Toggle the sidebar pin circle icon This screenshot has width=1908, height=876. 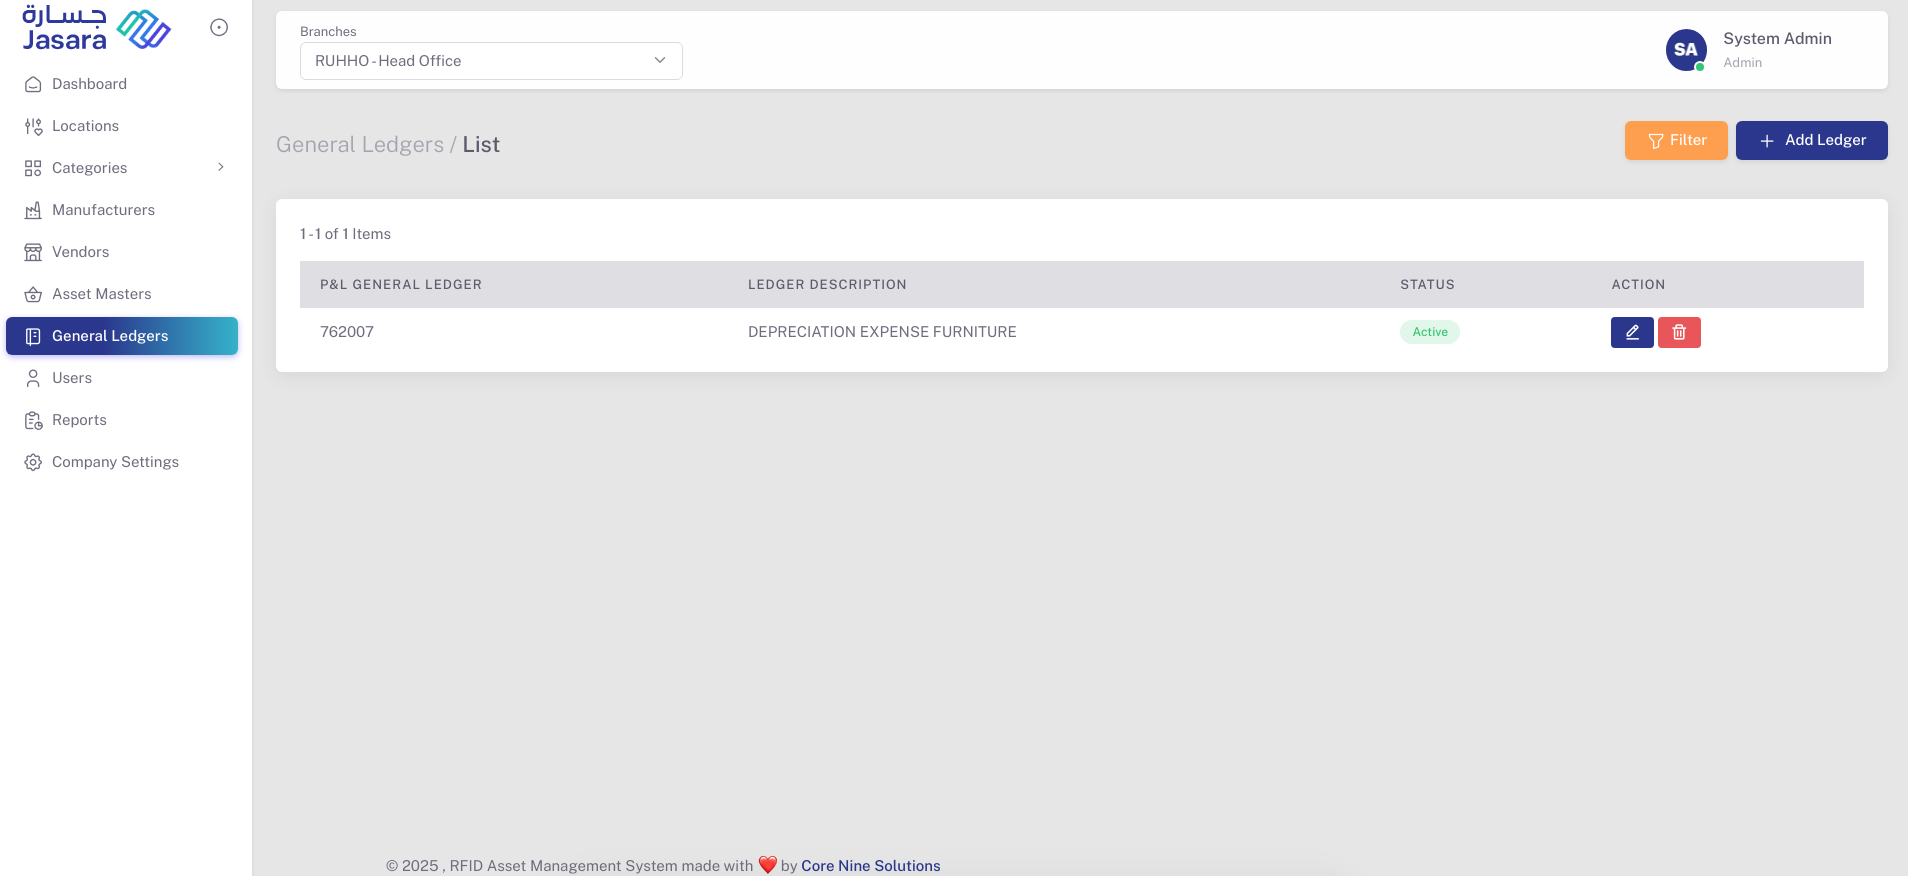[x=219, y=28]
